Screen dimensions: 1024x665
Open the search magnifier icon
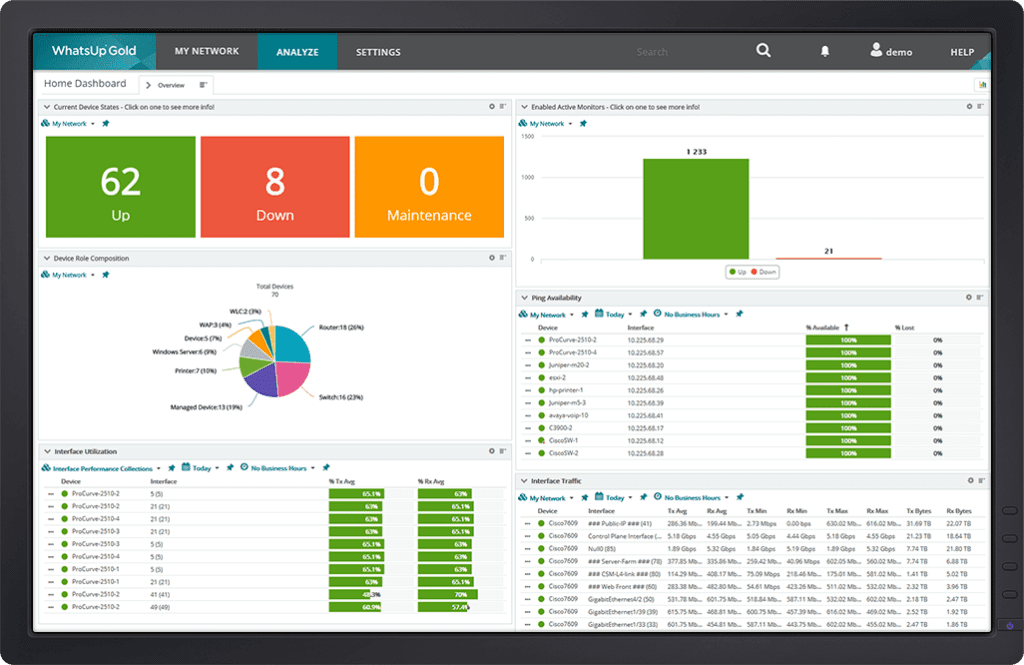pyautogui.click(x=763, y=51)
